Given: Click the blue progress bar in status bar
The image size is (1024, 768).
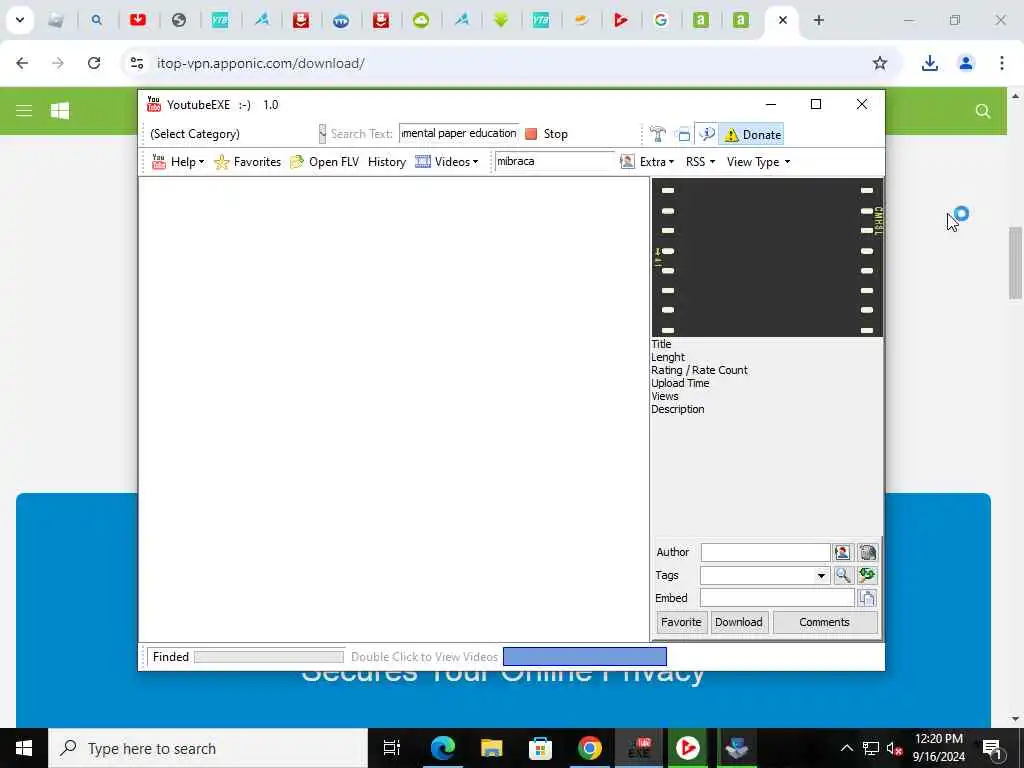Looking at the screenshot, I should (x=584, y=656).
